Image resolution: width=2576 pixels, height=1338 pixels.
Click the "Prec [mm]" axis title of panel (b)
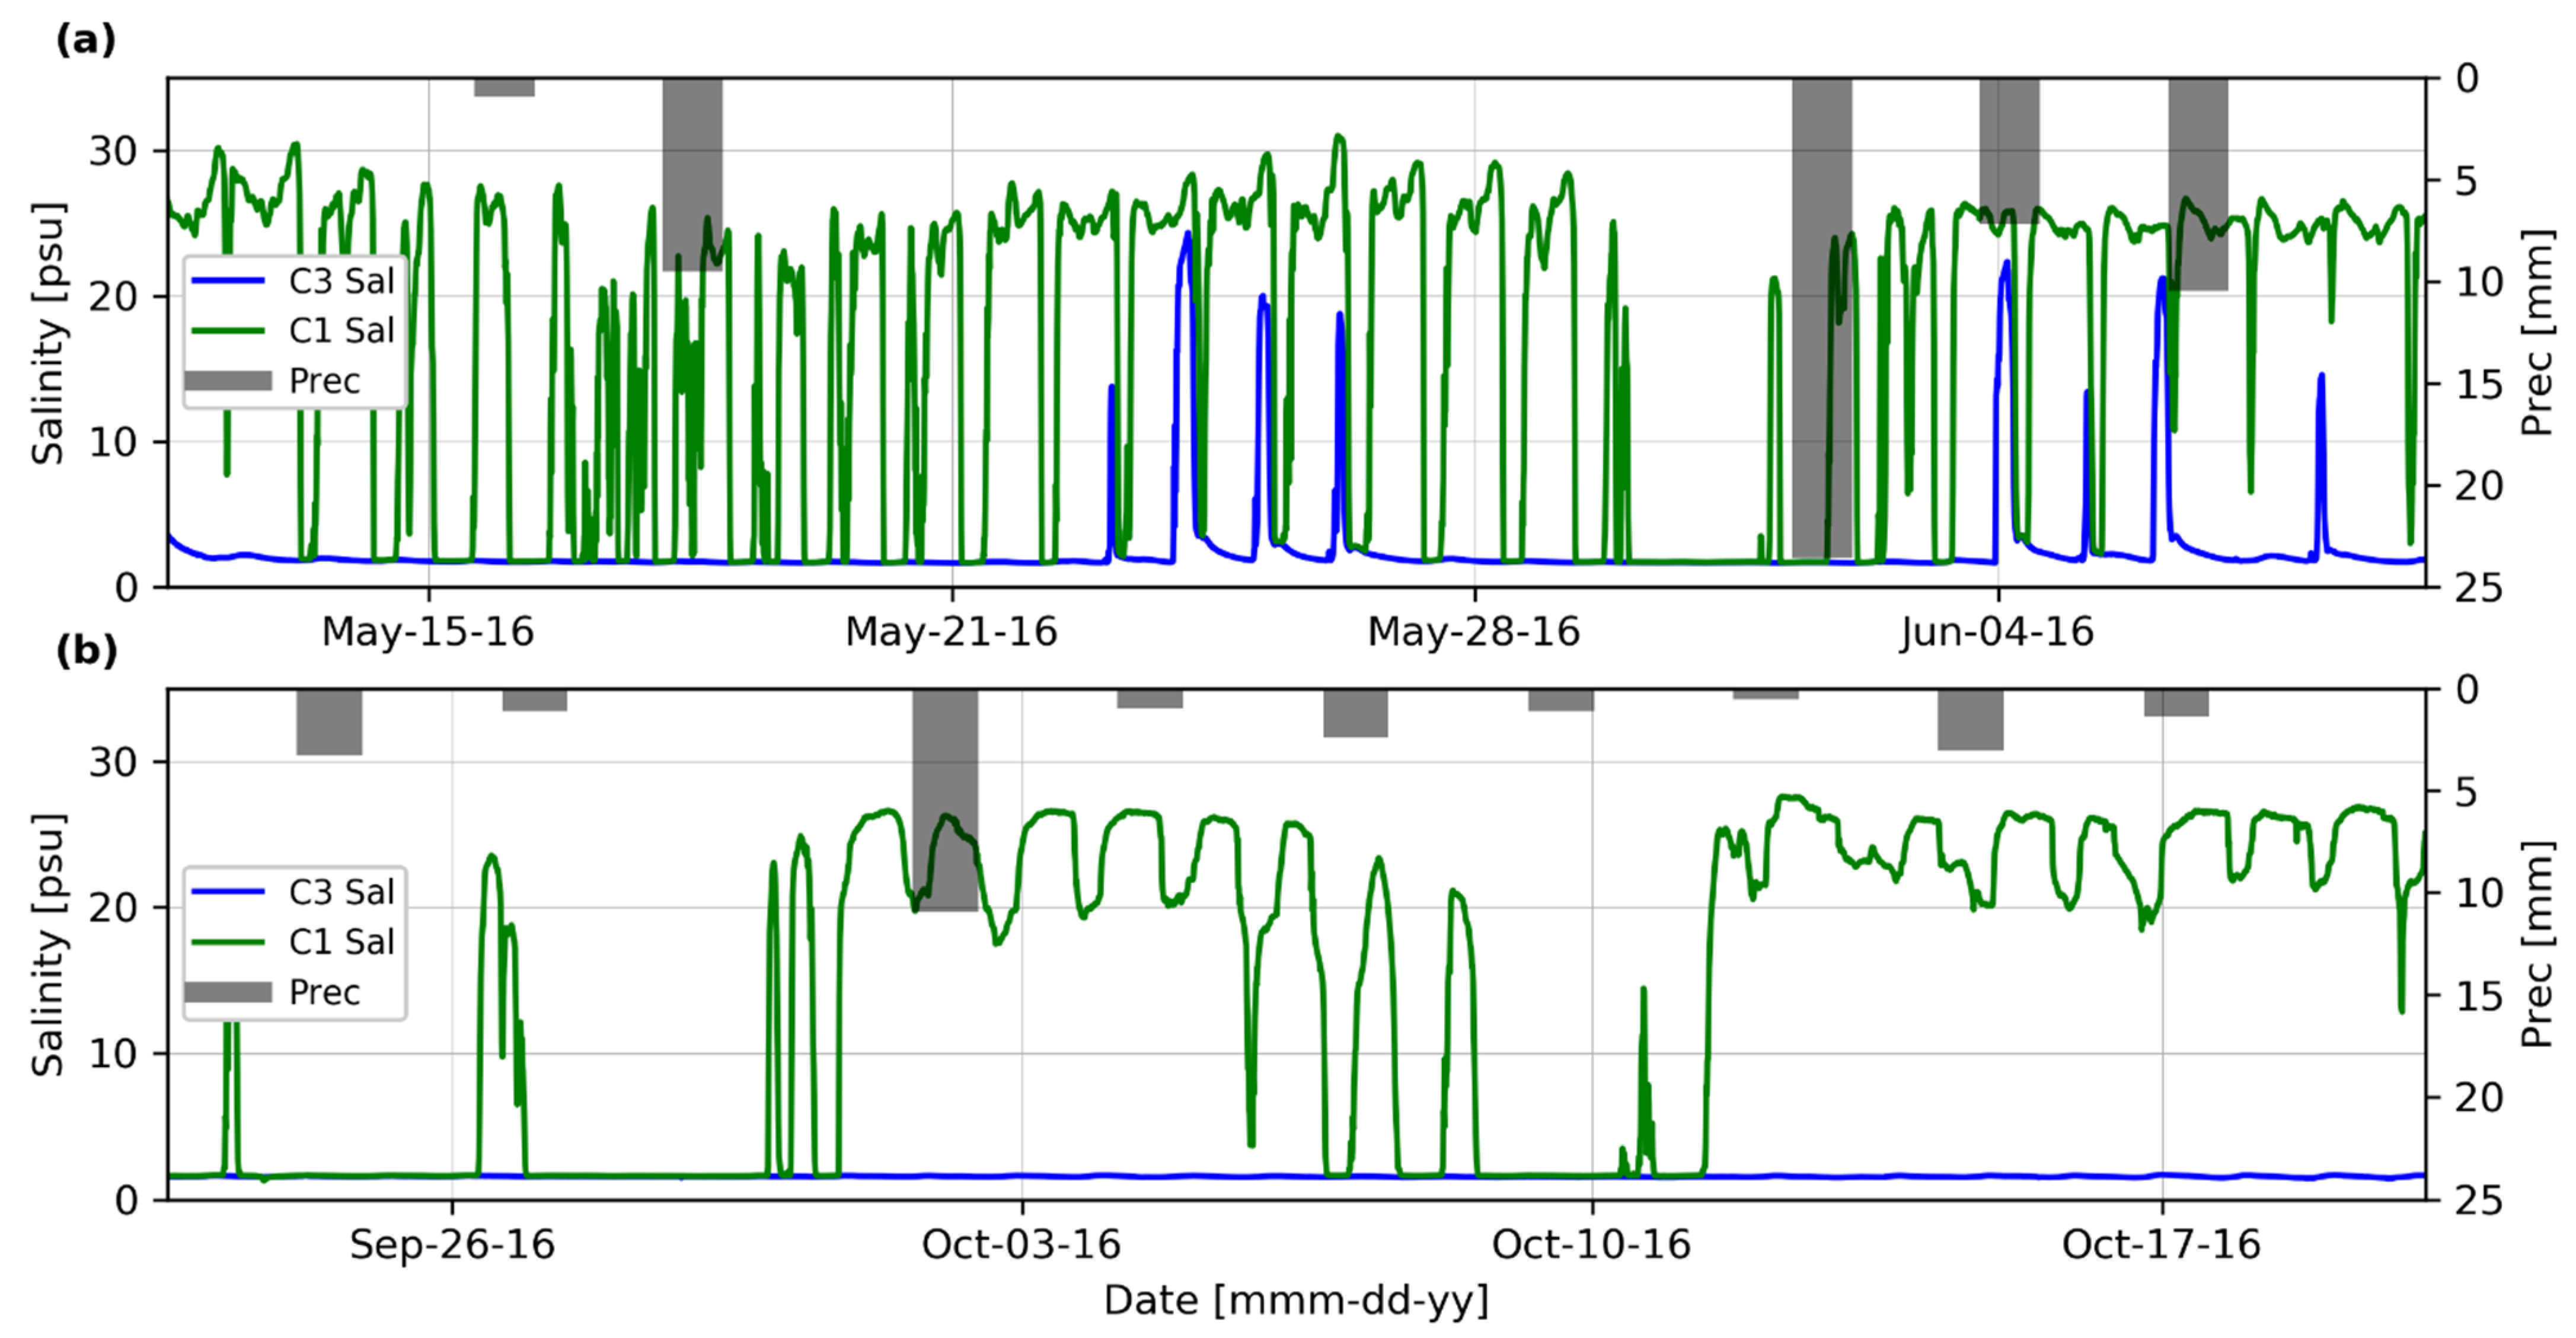tap(2537, 945)
